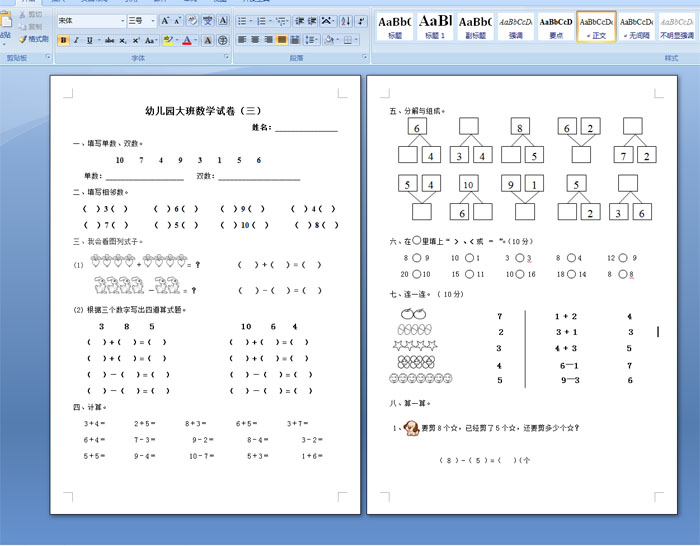This screenshot has width=700, height=546.
Task: Open the font name combo box
Action: click(x=92, y=21)
